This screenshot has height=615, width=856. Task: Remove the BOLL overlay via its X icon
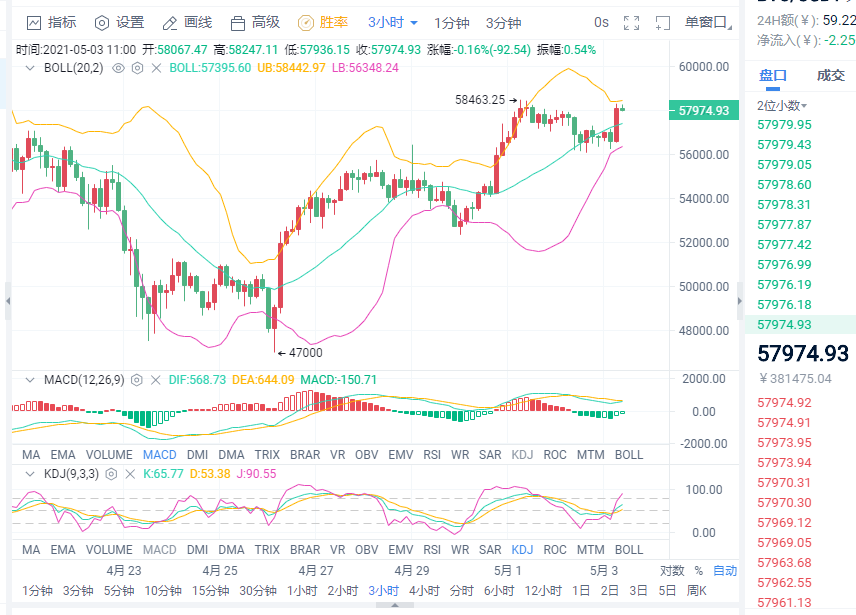pyautogui.click(x=157, y=69)
